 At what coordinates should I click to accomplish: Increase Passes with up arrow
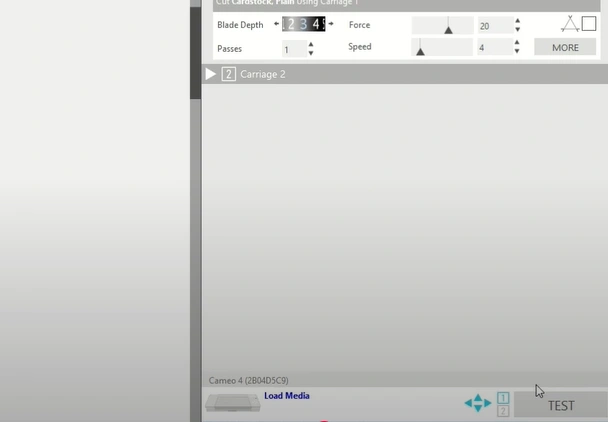click(x=311, y=44)
